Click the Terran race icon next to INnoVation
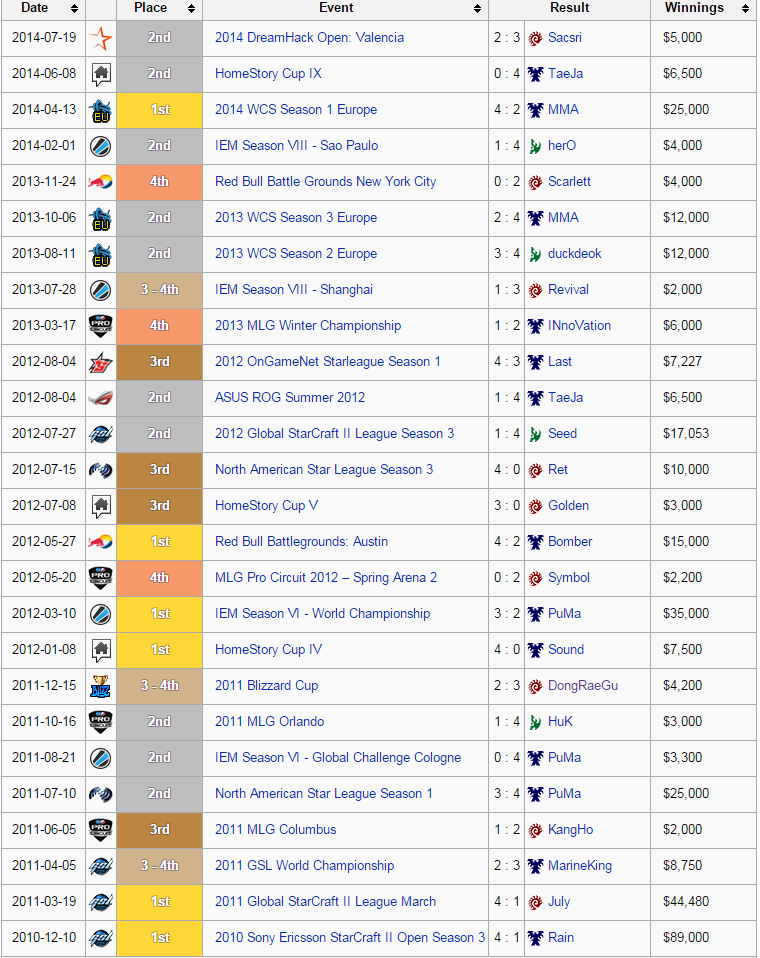The height and width of the screenshot is (958, 760). [535, 326]
